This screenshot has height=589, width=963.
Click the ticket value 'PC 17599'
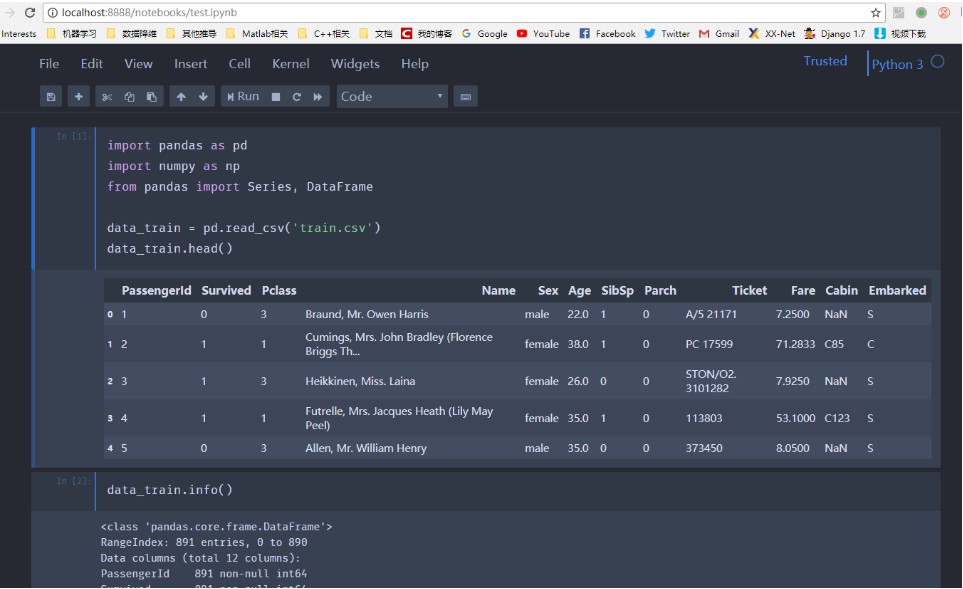(x=709, y=344)
